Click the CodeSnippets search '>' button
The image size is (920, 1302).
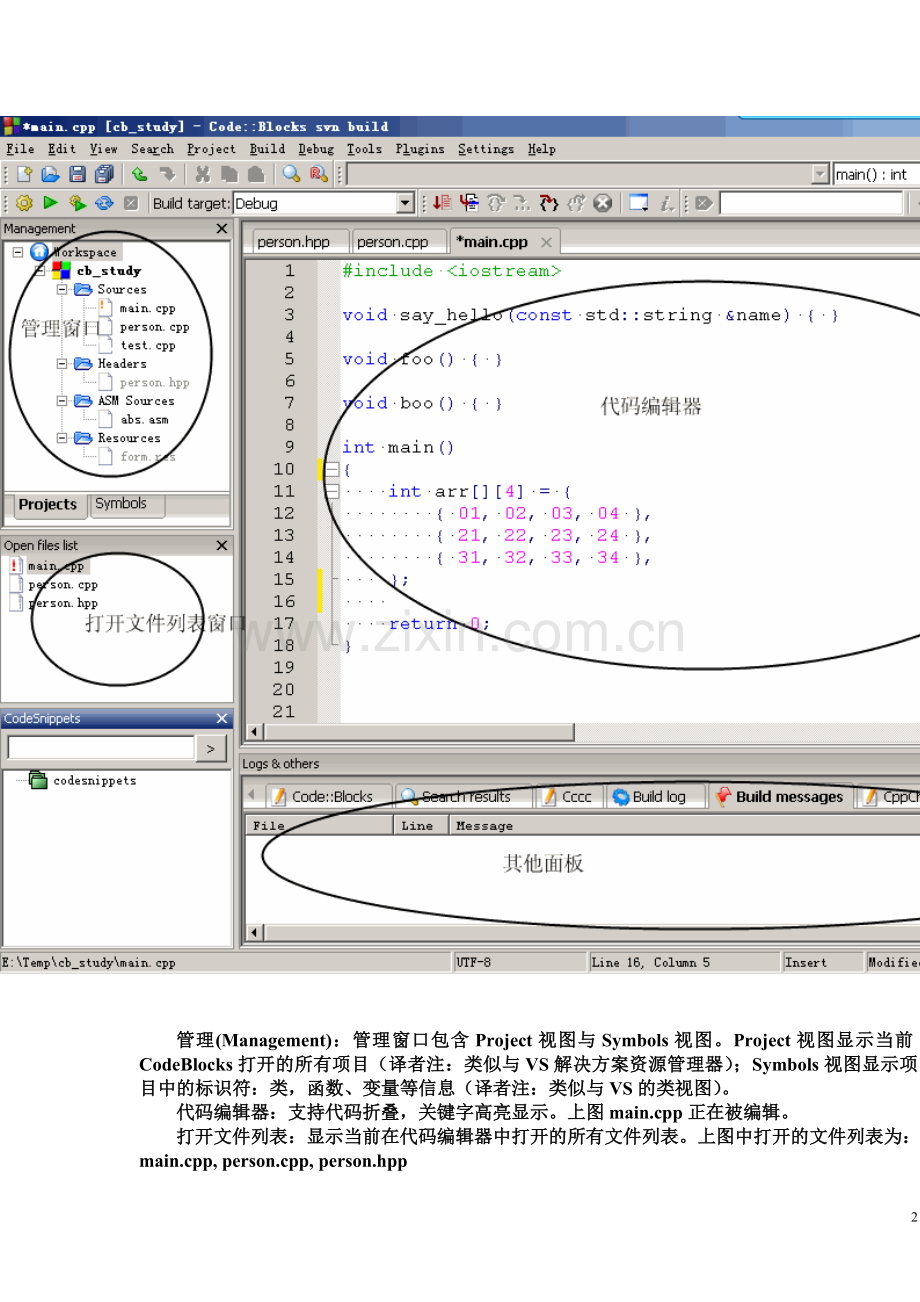[211, 748]
